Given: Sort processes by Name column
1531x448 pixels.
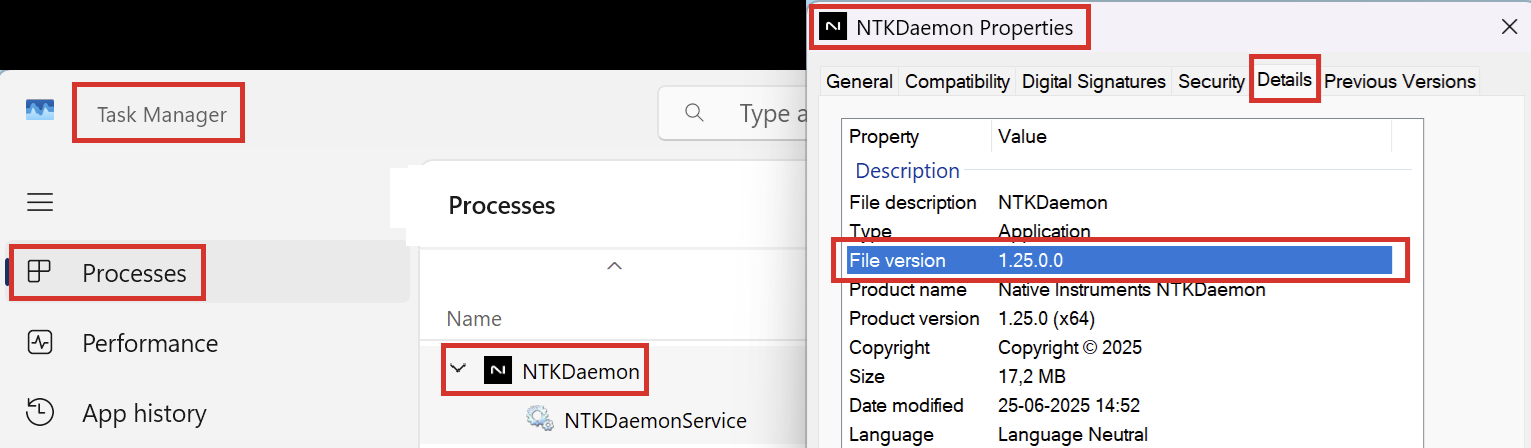Looking at the screenshot, I should 474,319.
